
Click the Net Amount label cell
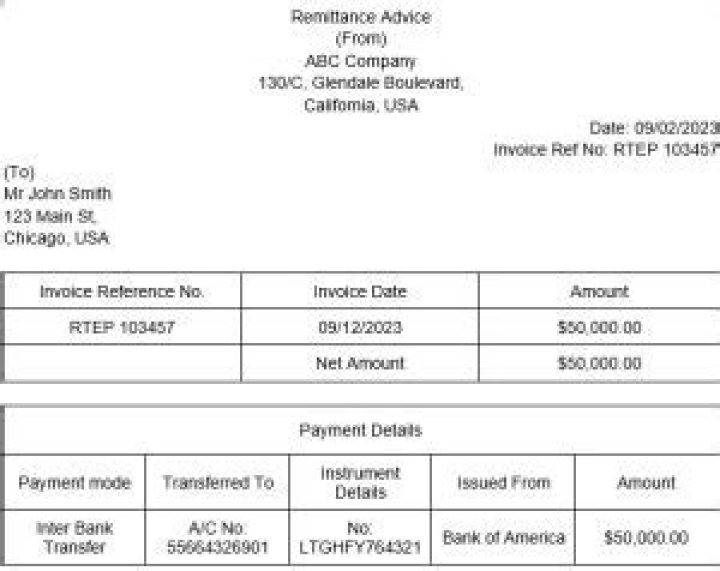point(360,363)
